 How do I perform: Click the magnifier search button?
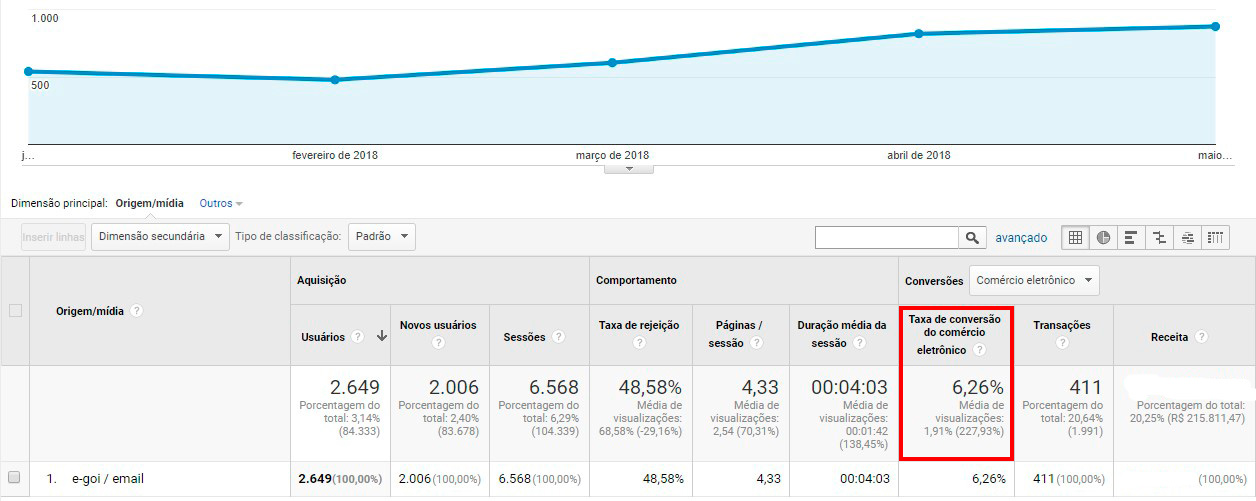pos(971,237)
